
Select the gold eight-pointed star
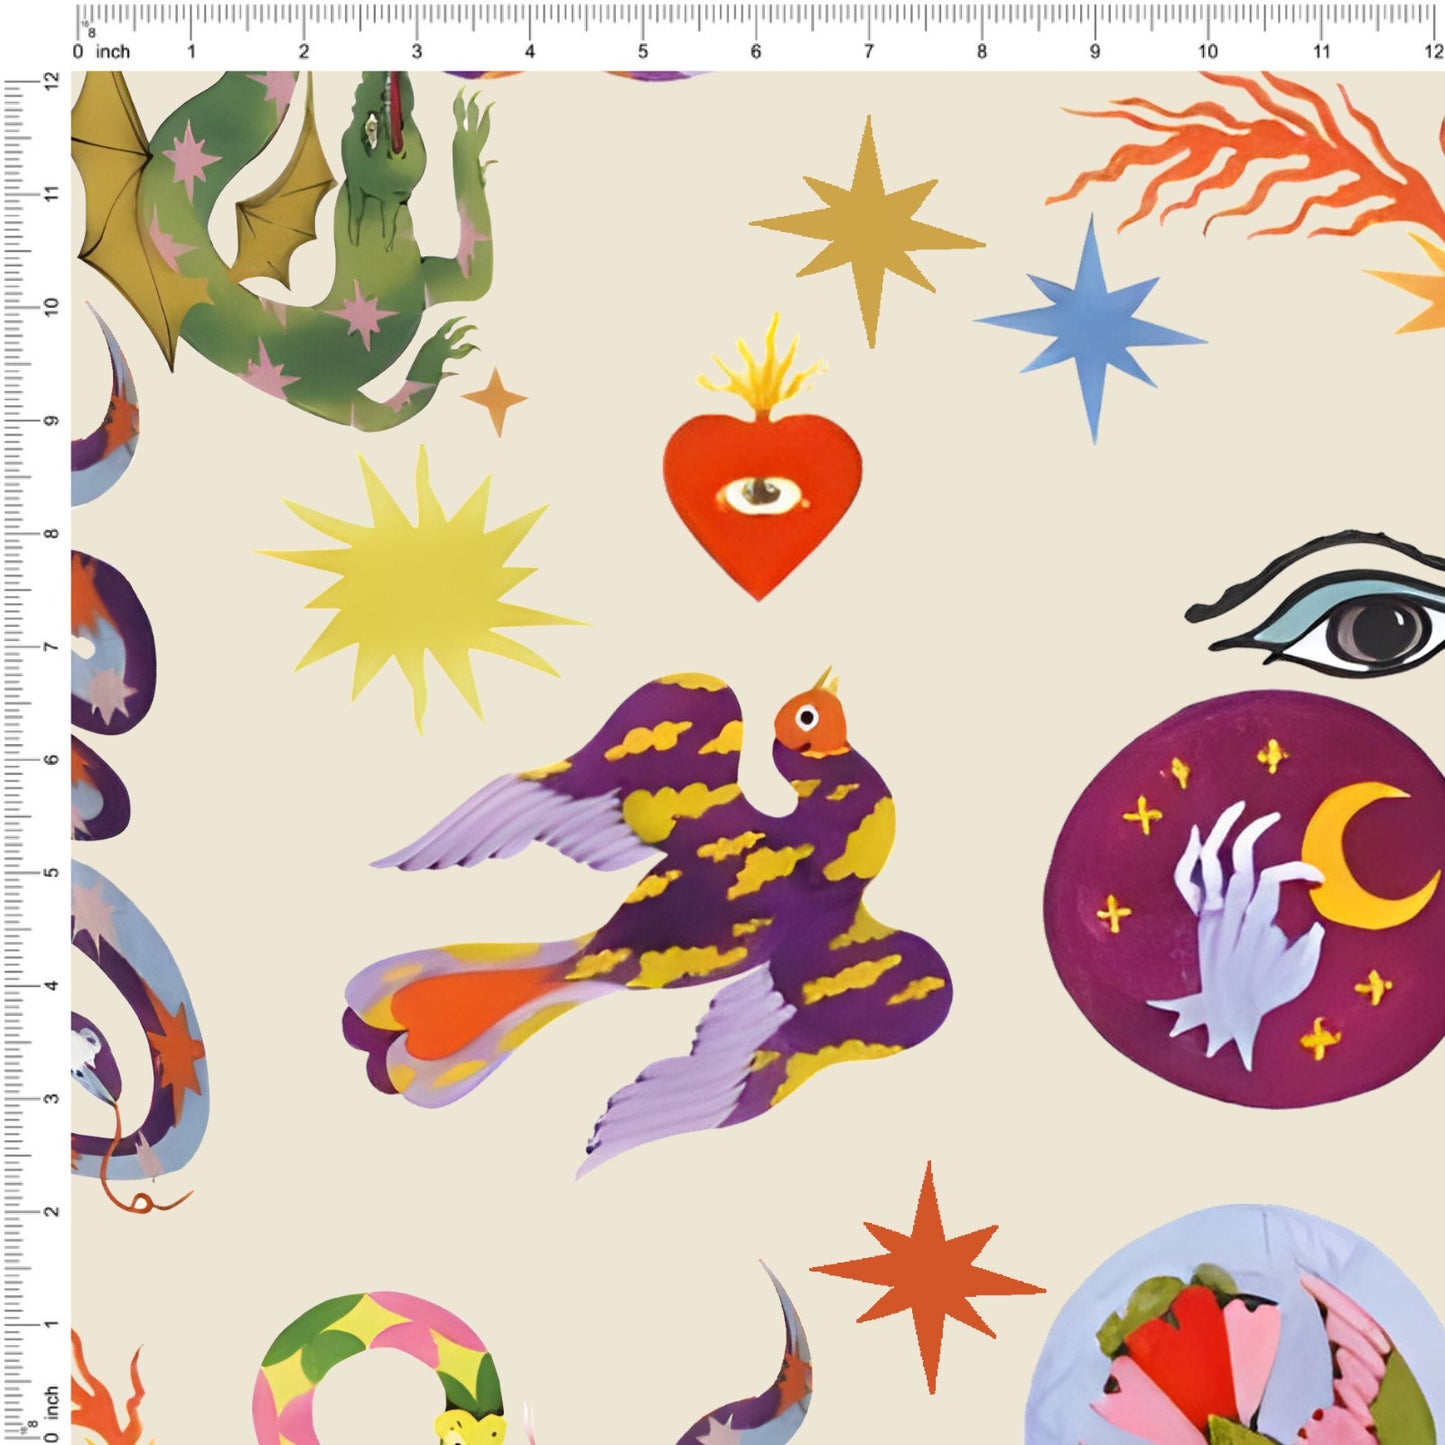point(868,232)
